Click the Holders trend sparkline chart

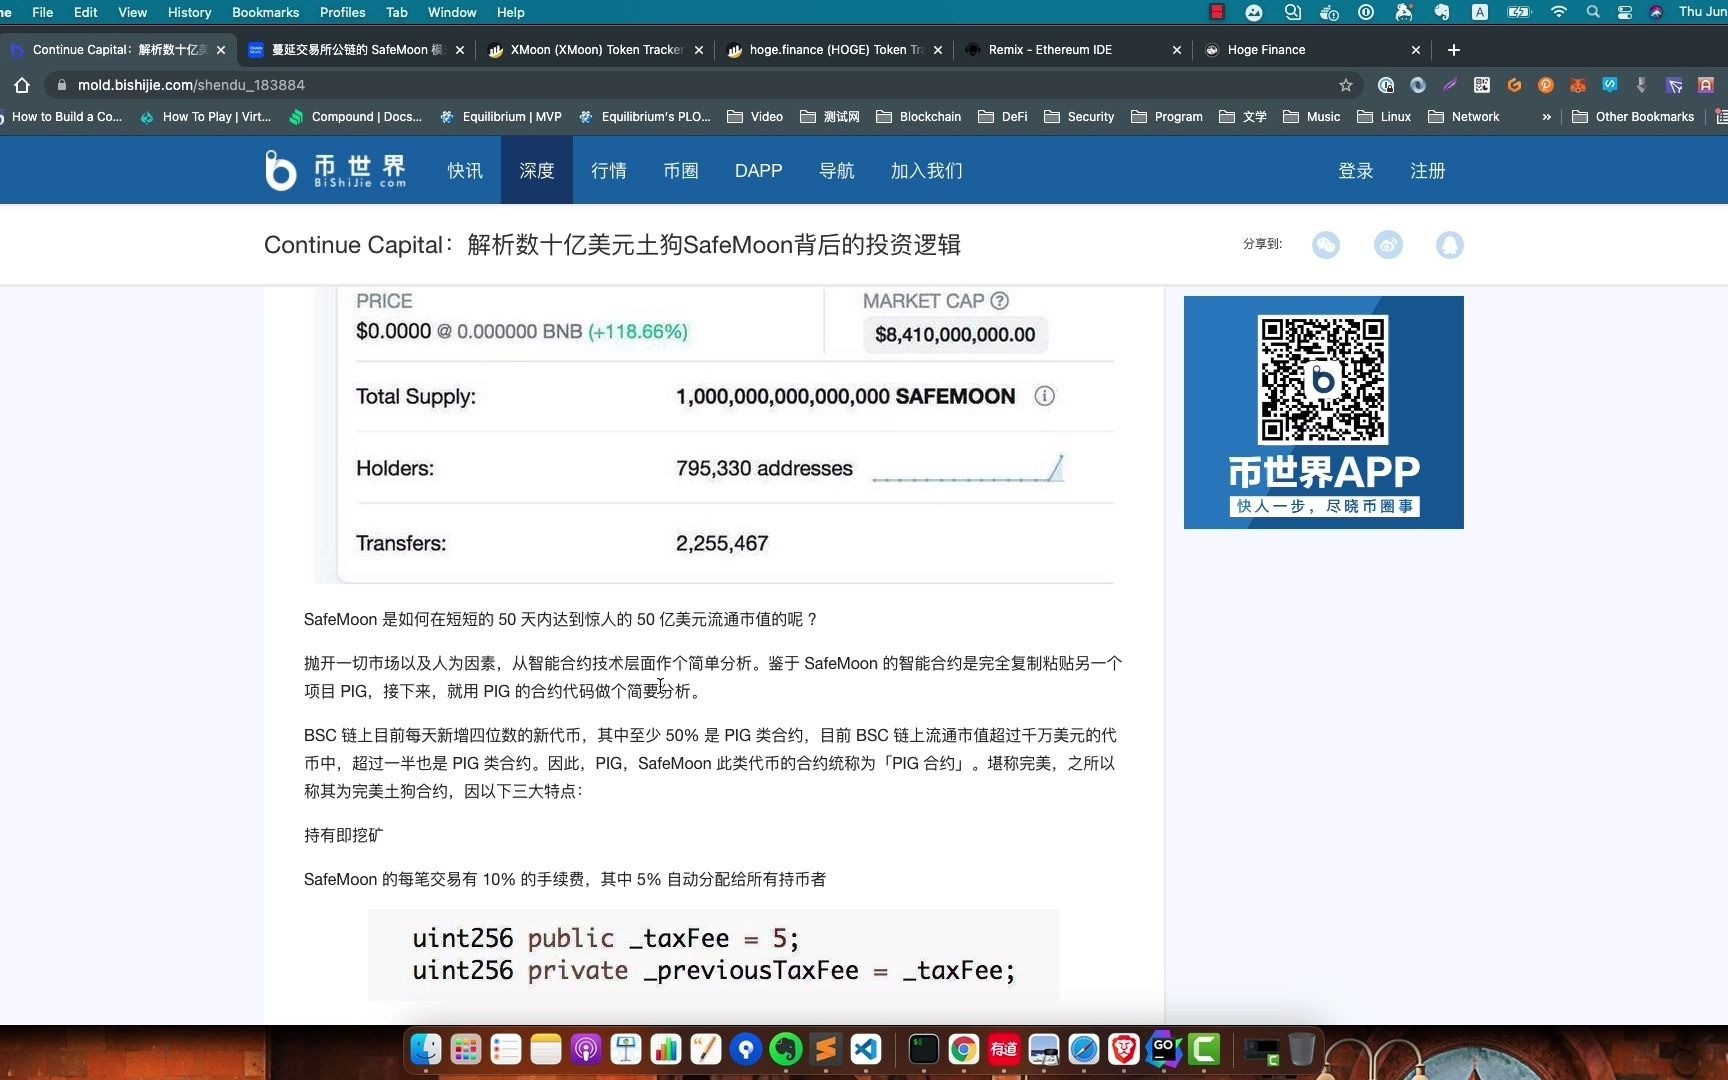tap(968, 467)
